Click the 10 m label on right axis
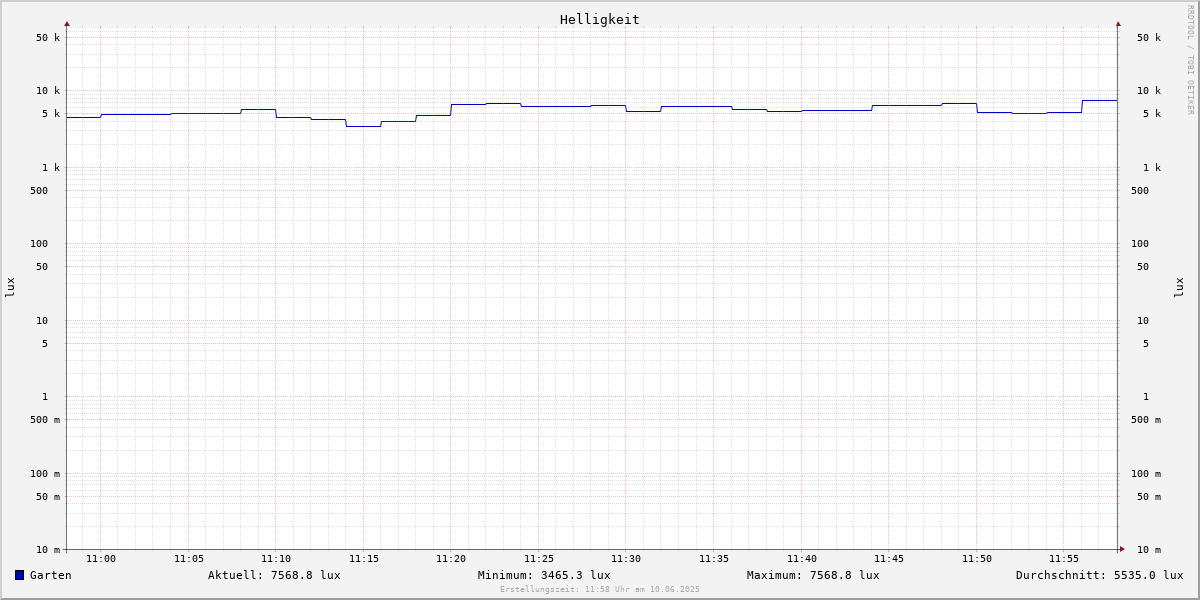This screenshot has width=1200, height=600. 1149,550
